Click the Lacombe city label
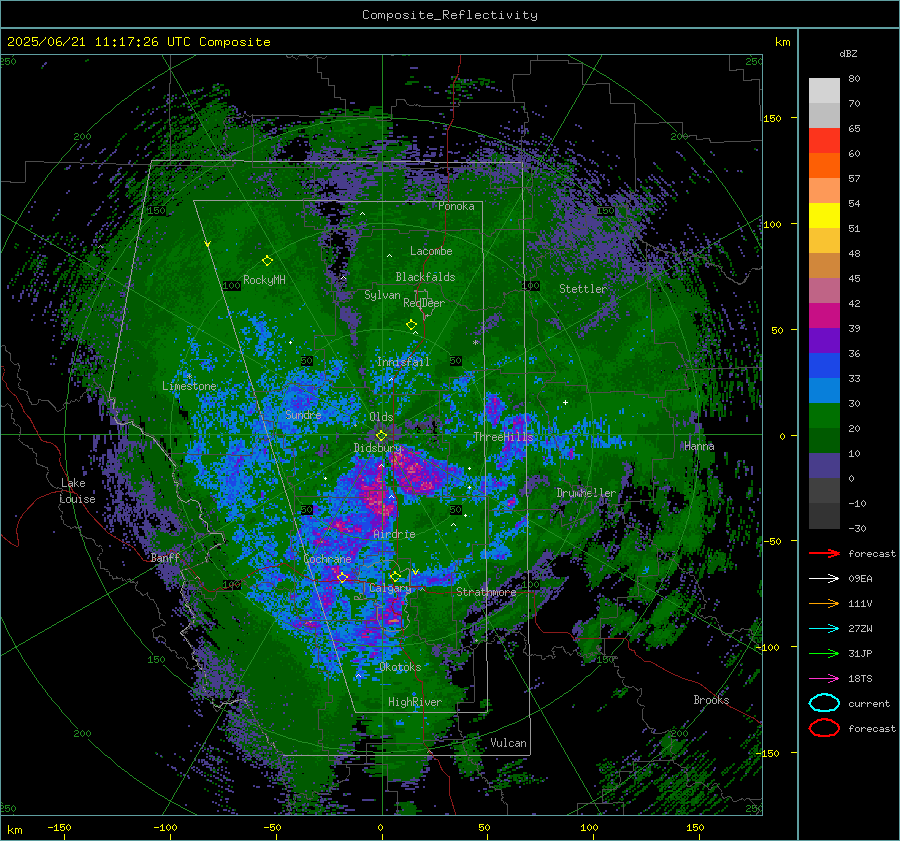This screenshot has height=841, width=900. pos(431,251)
